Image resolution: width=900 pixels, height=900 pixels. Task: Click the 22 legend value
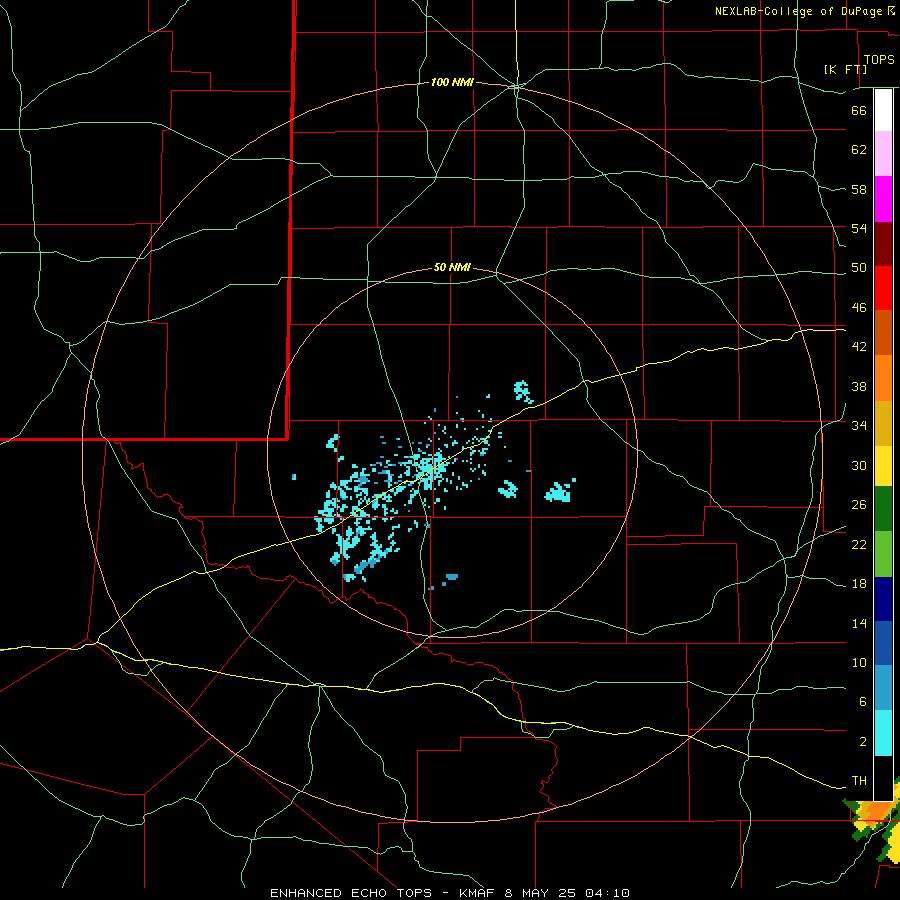pos(859,544)
